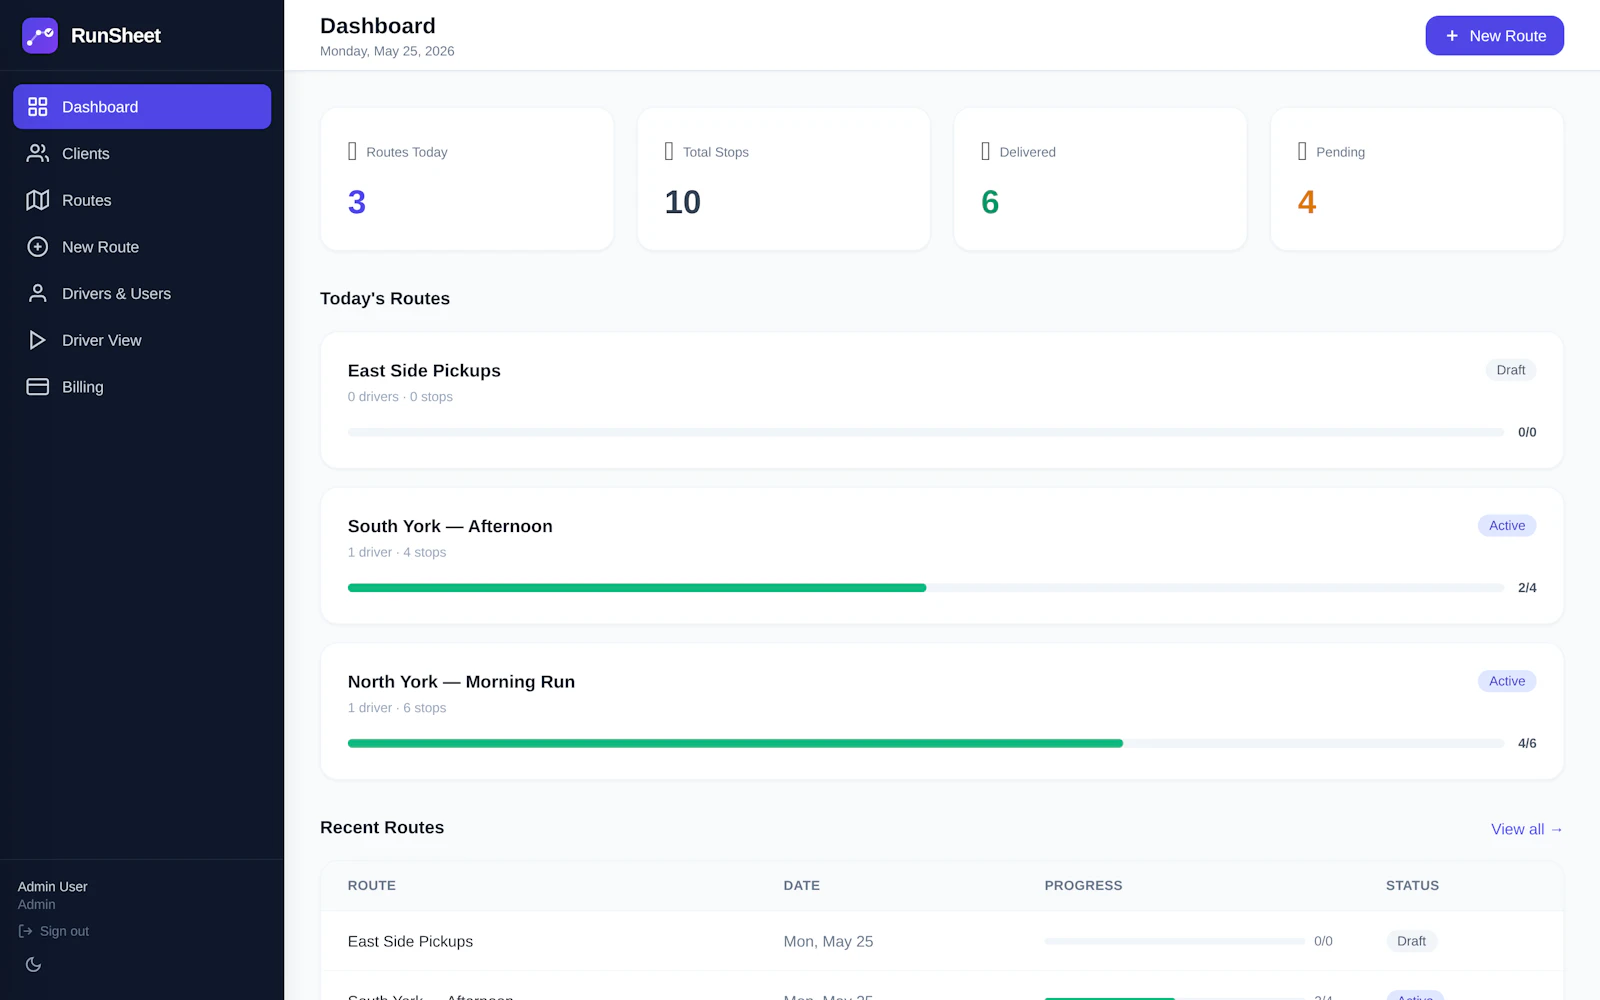Viewport: 1600px width, 1000px height.
Task: Click the Dashboard grid icon
Action: (x=38, y=107)
